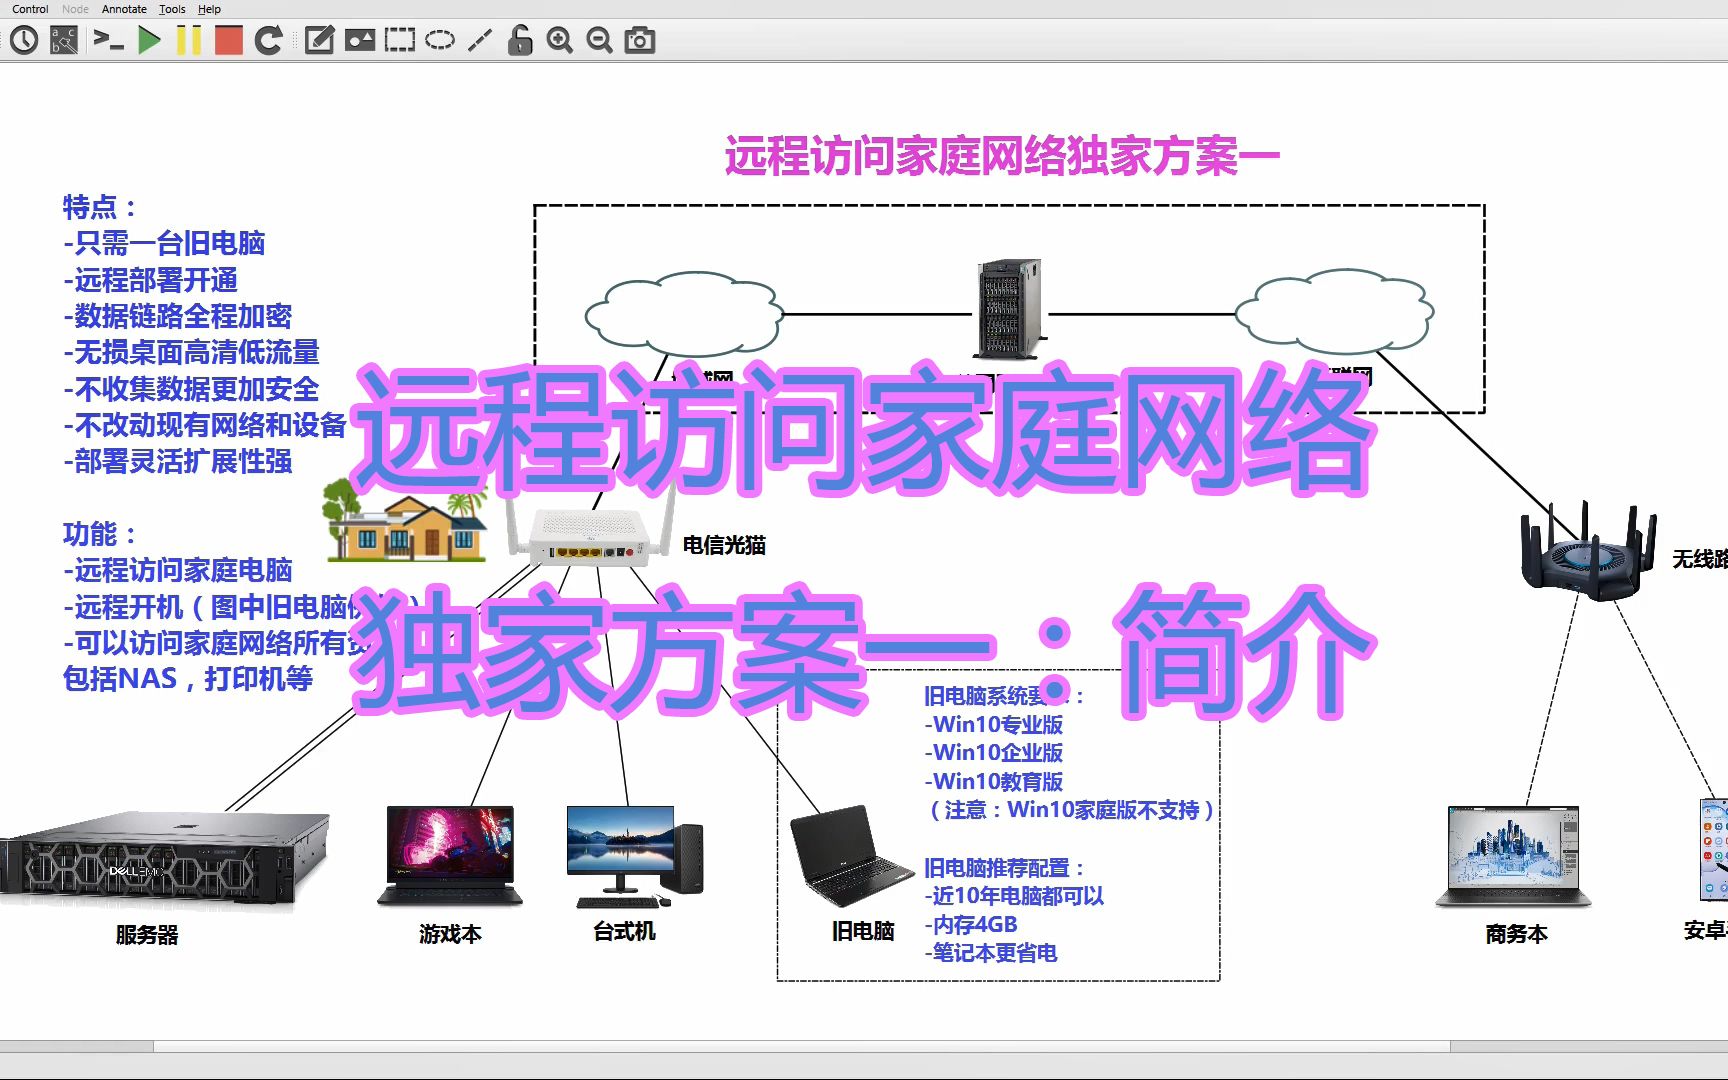Select the Draw line tool
Image resolution: width=1728 pixels, height=1080 pixels.
click(x=480, y=40)
